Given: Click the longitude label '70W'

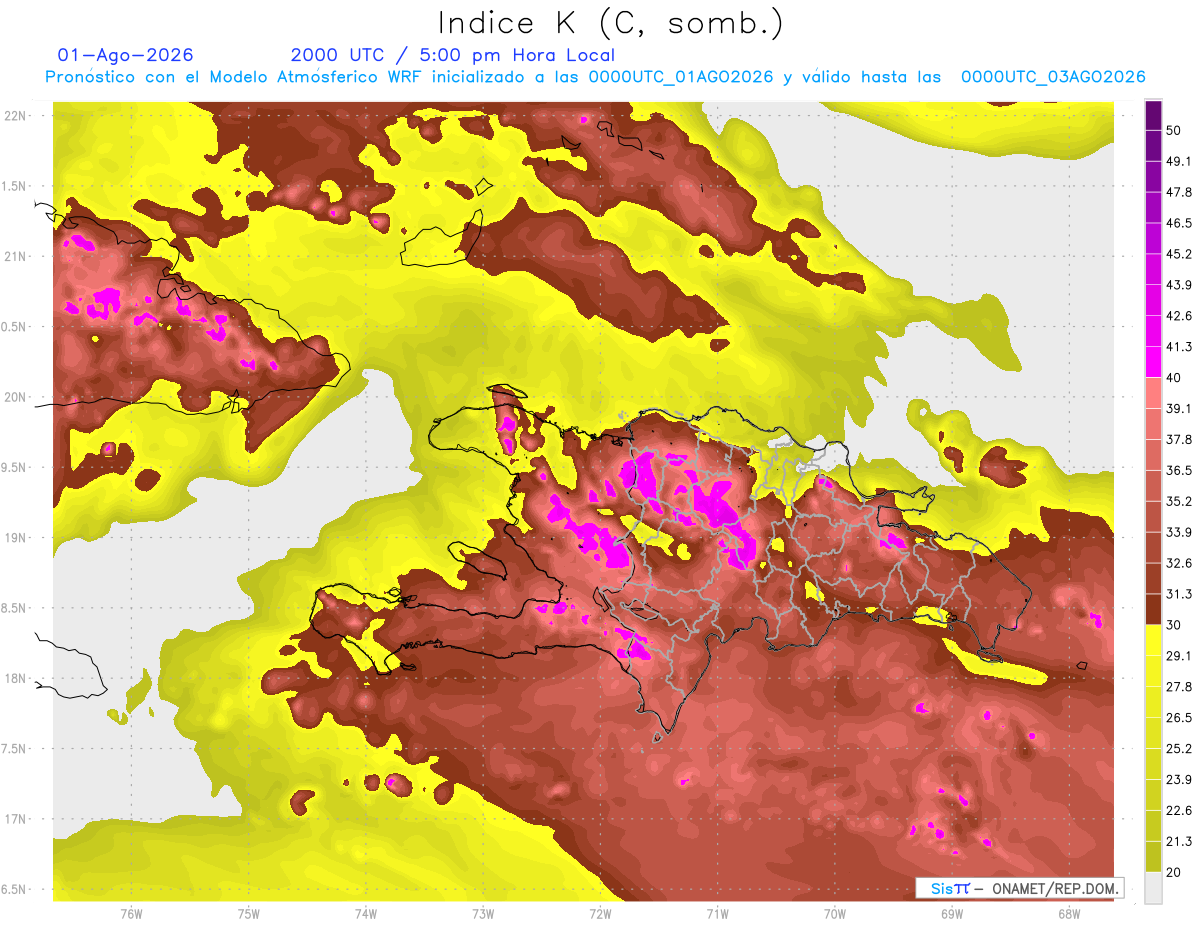Looking at the screenshot, I should coord(835,914).
